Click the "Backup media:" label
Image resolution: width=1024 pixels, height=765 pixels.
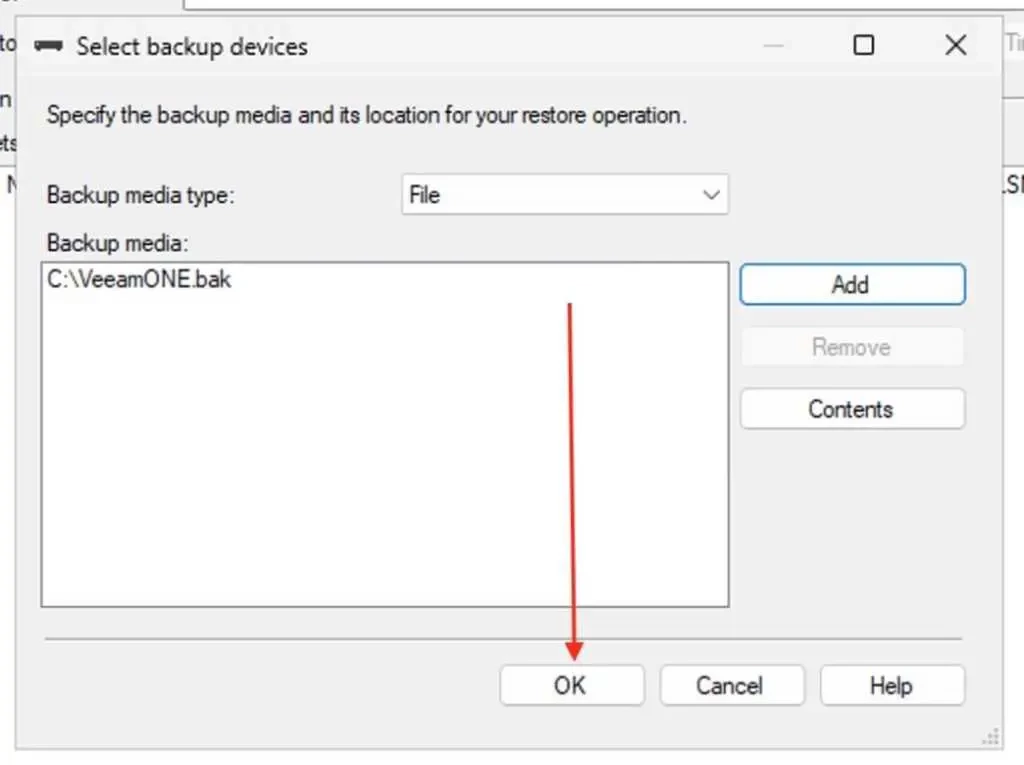pyautogui.click(x=118, y=243)
